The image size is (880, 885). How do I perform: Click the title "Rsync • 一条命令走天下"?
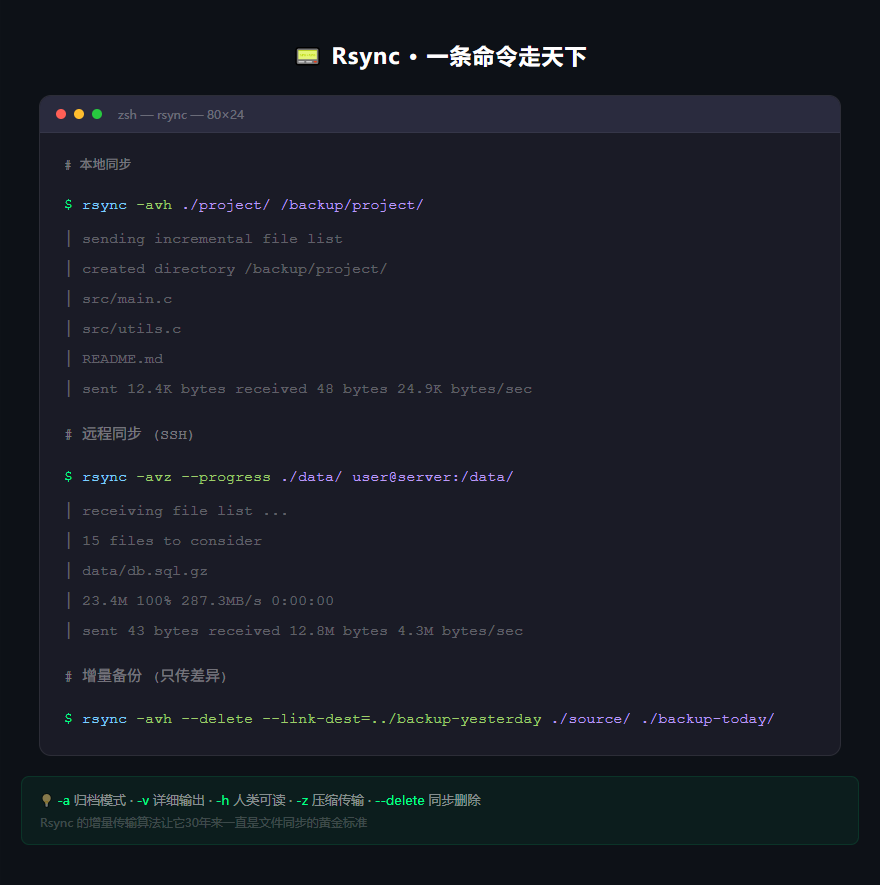pos(459,56)
